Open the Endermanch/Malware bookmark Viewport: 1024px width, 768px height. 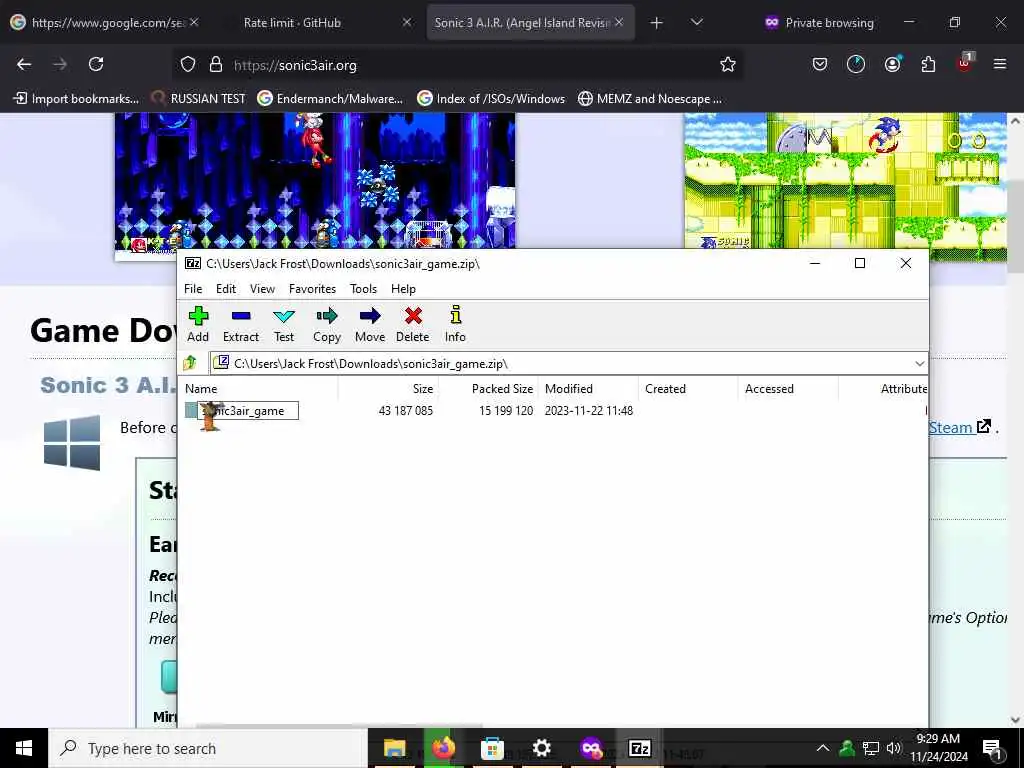pos(330,99)
